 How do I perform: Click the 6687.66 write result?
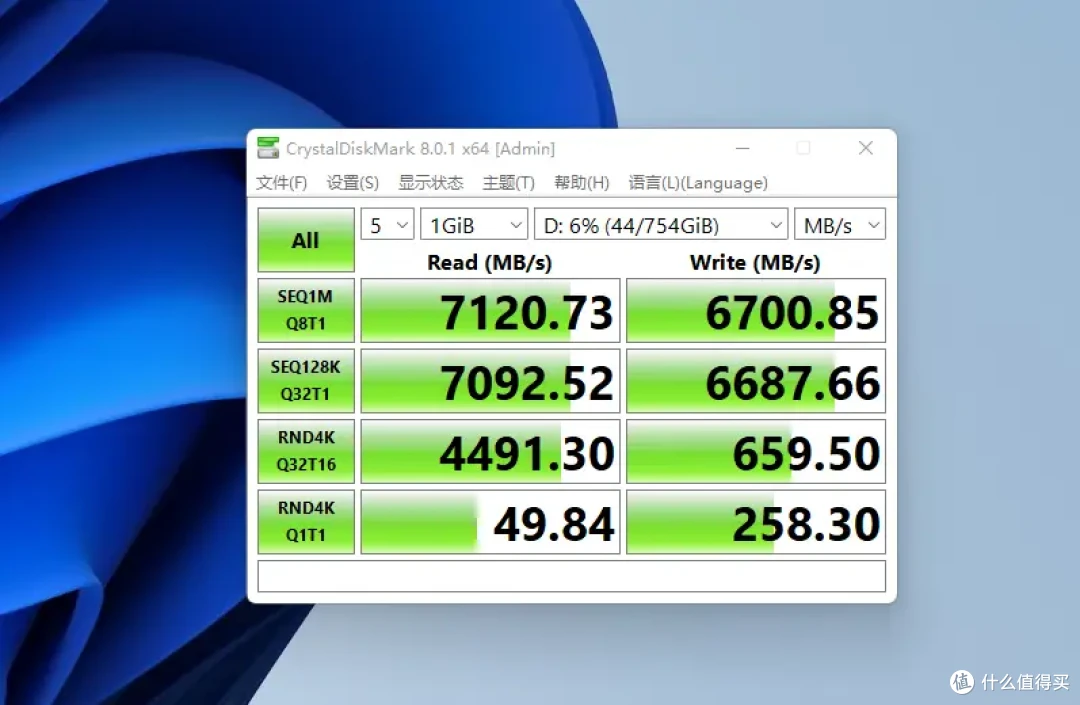(x=756, y=381)
